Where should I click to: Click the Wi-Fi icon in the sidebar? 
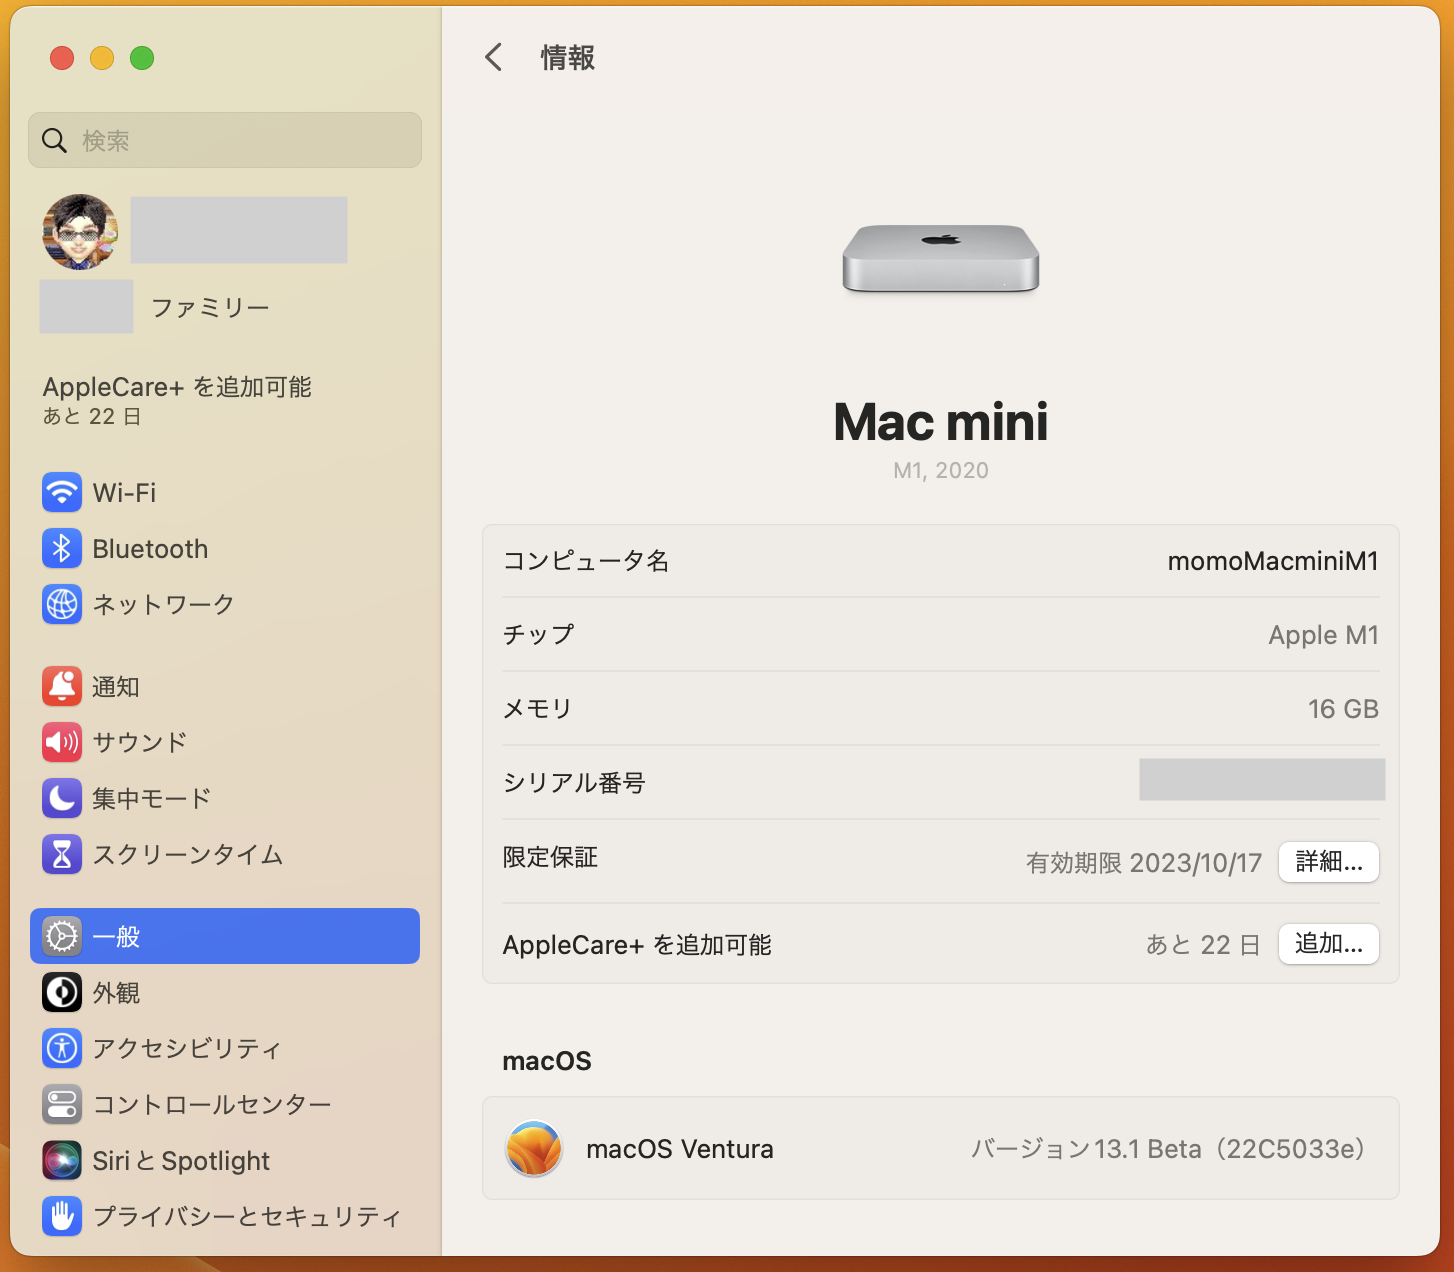[x=62, y=492]
